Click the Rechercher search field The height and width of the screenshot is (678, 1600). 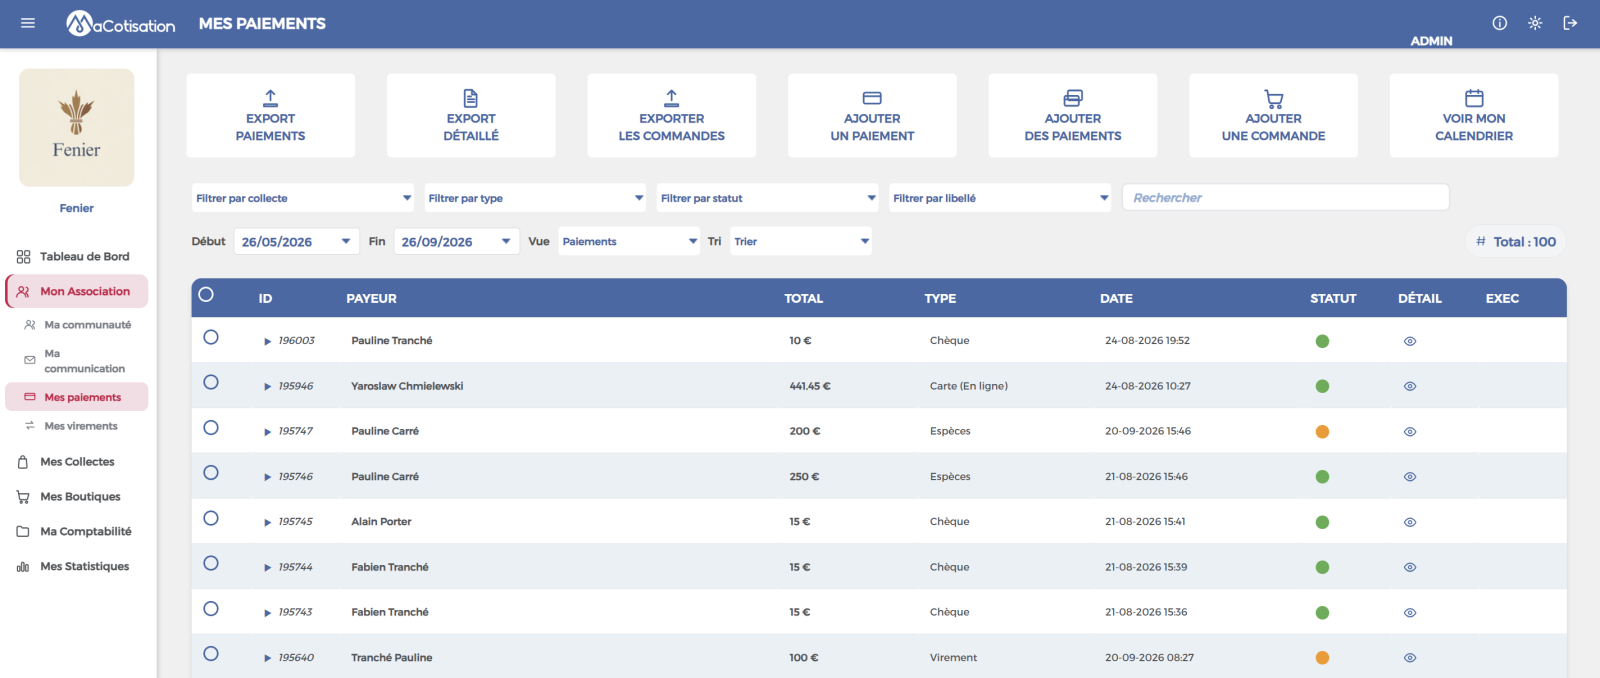click(1286, 198)
